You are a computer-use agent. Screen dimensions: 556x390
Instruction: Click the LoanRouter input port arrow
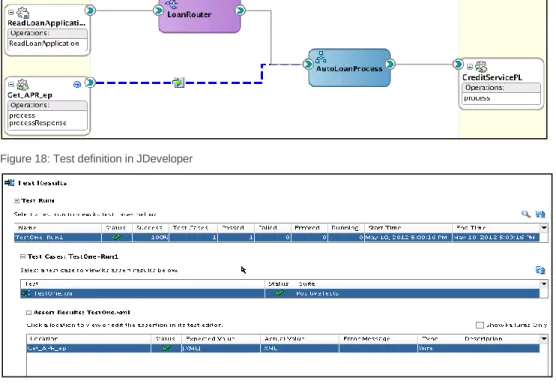click(158, 10)
